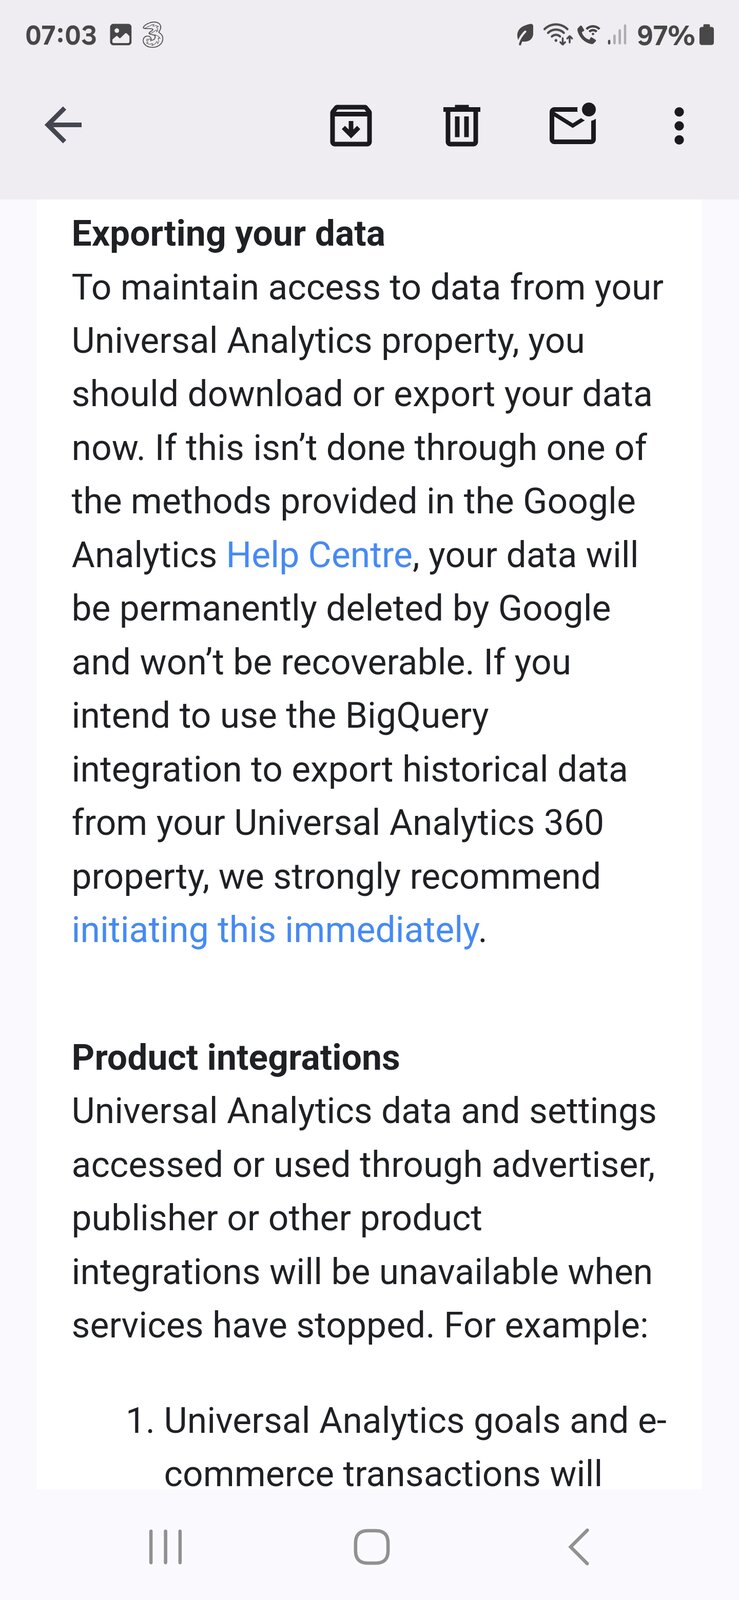Tap the Wi-Fi calling status icon

(x=589, y=35)
